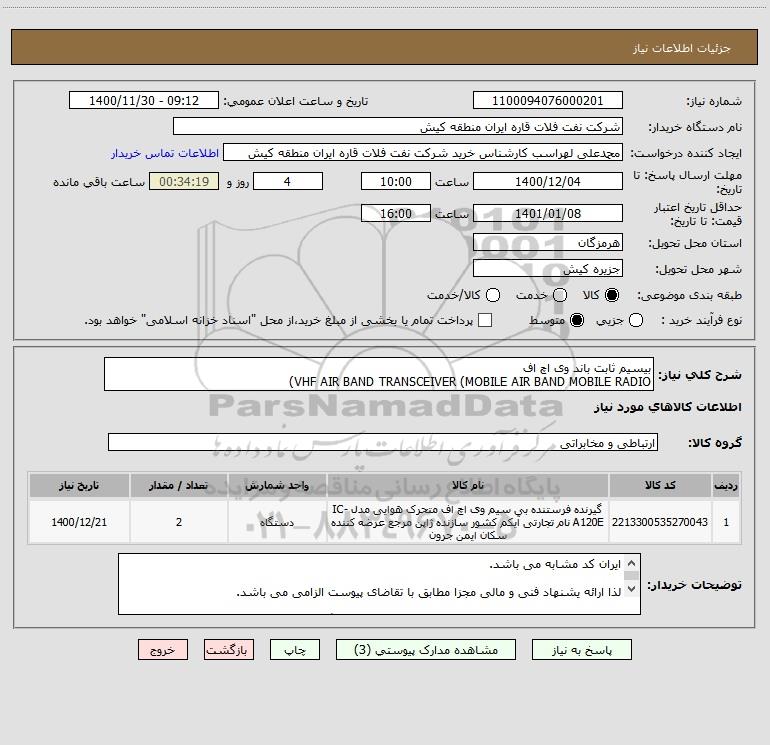
Task: Toggle the اسناد خزانه اسلامی payment checkbox
Action: point(485,320)
